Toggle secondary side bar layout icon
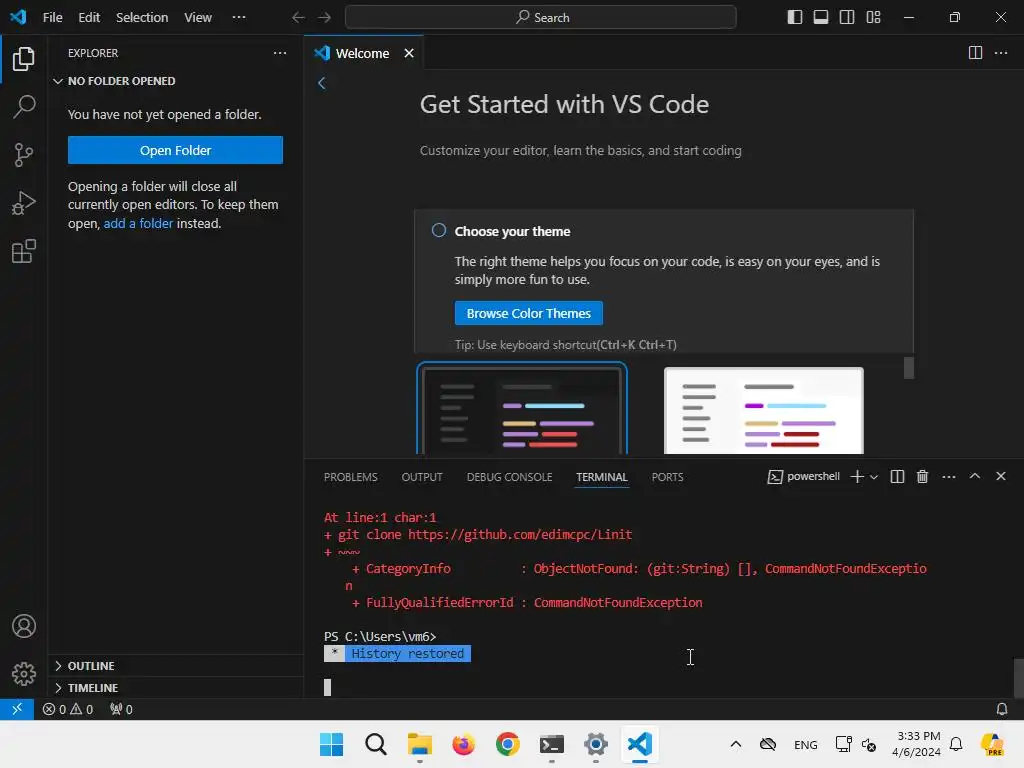 coord(847,17)
